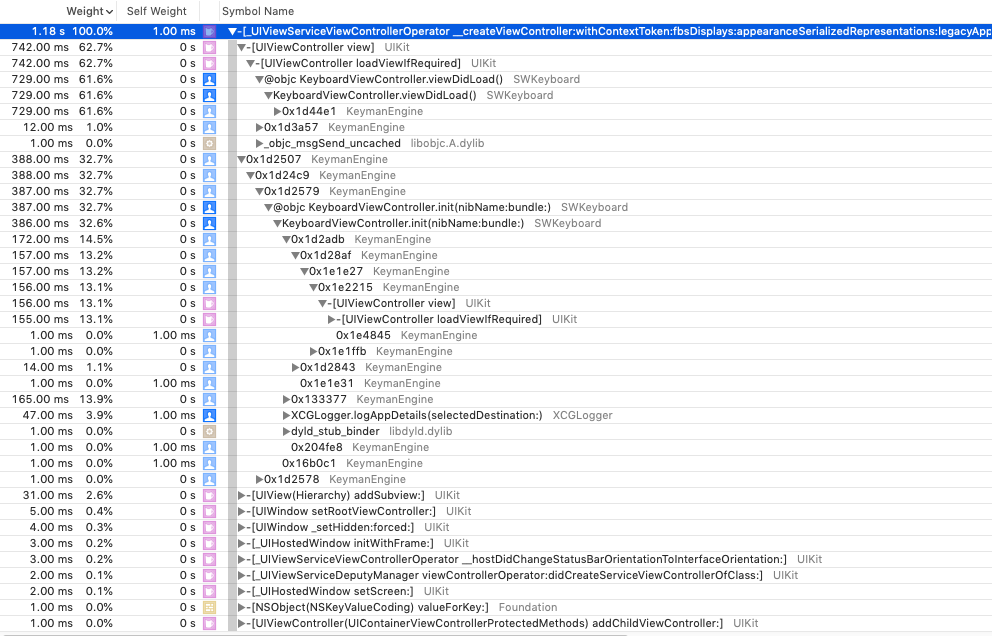Expand -[_UIHostedWindow initWithFrame:] node

click(x=241, y=544)
